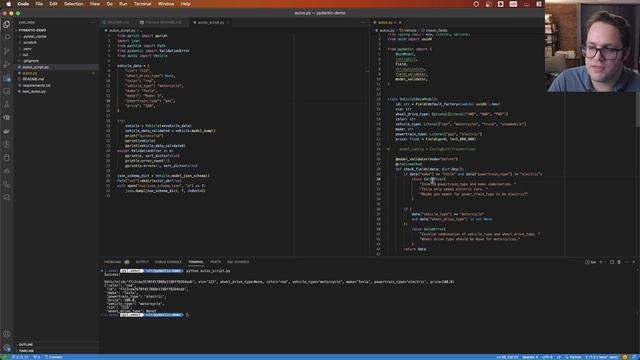Open the Explorer view in activity bar

(x=7, y=24)
